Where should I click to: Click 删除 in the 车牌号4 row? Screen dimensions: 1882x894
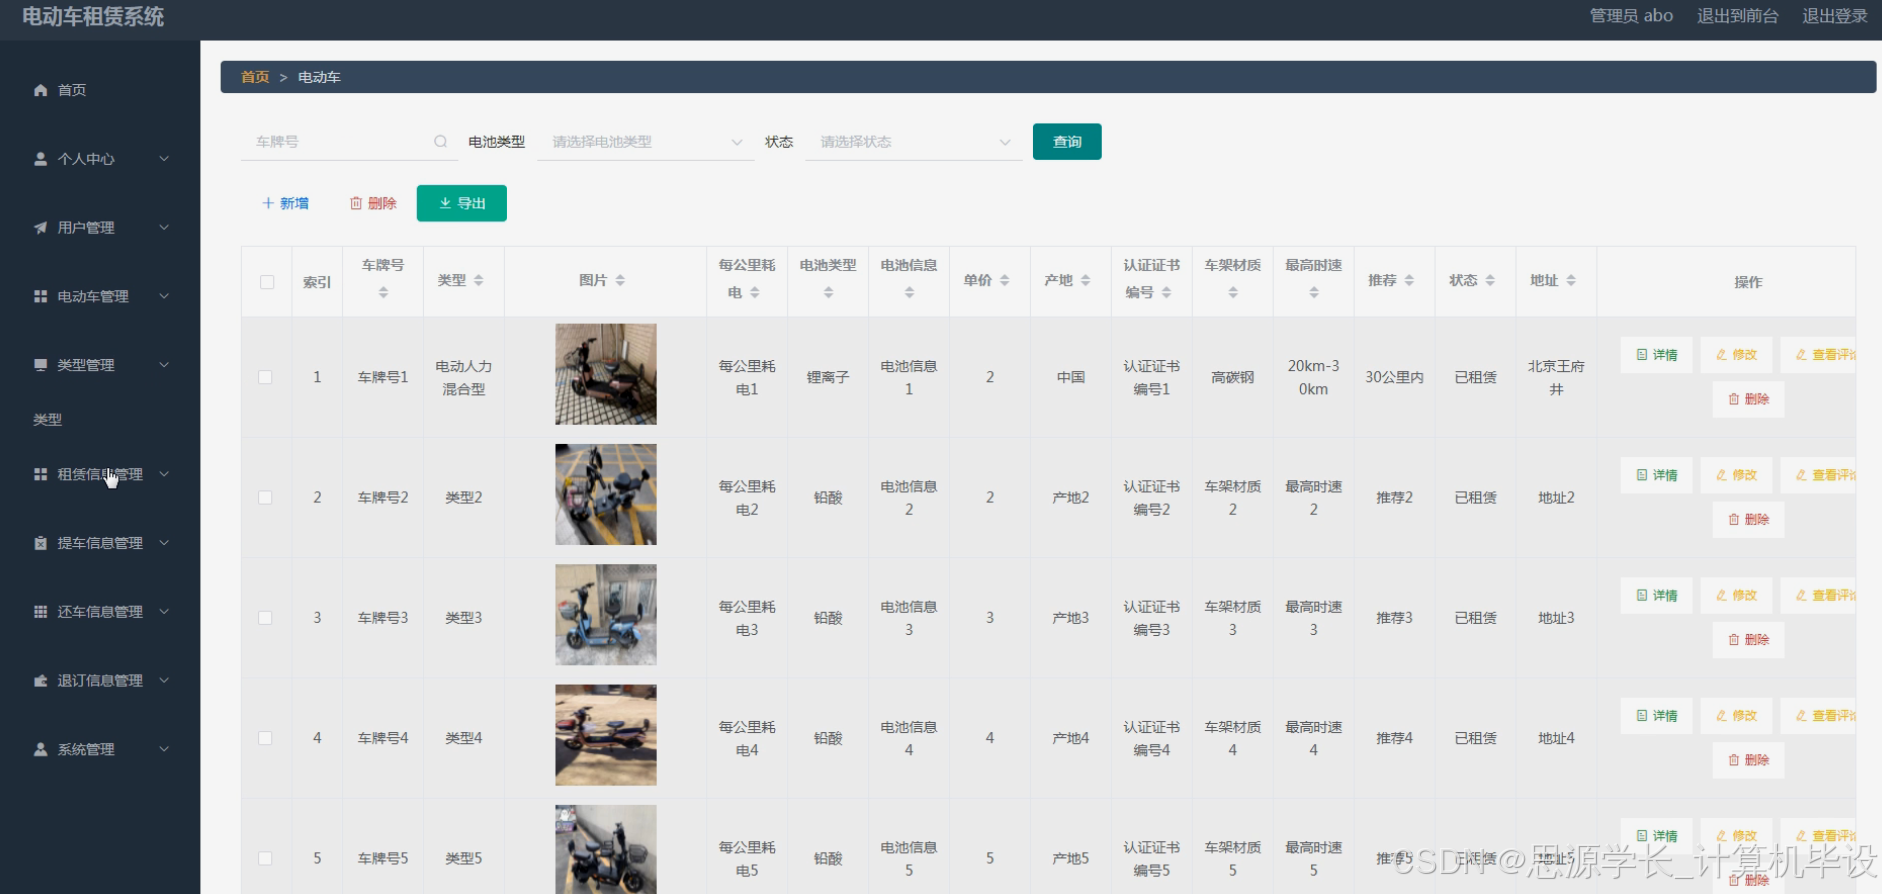(x=1749, y=760)
